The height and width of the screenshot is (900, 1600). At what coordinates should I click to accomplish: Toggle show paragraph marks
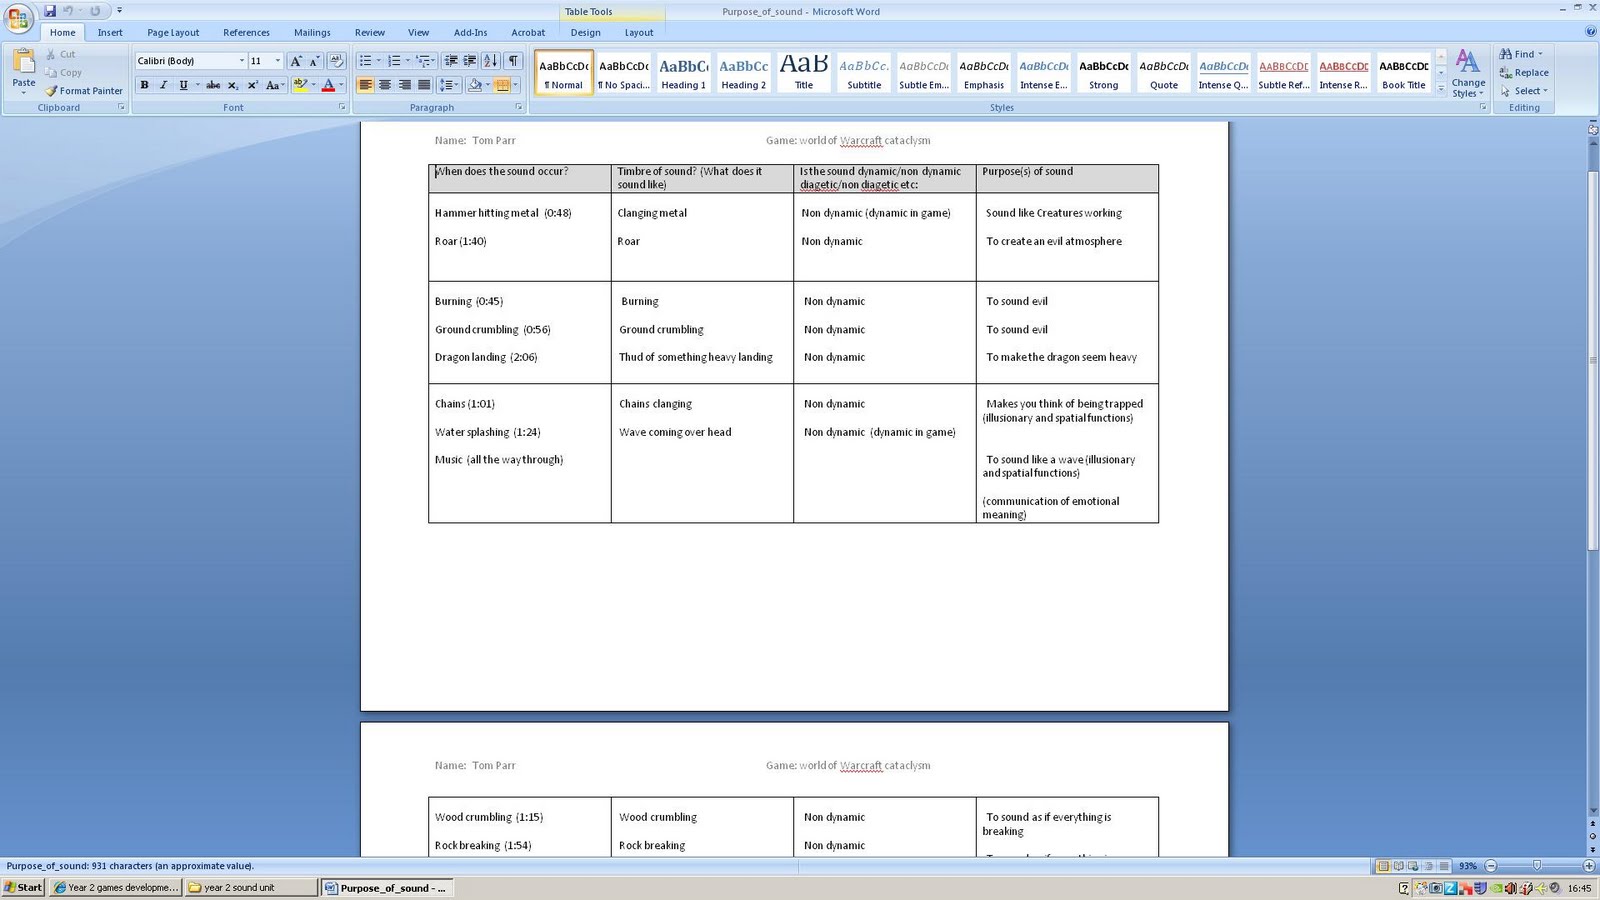click(x=513, y=61)
